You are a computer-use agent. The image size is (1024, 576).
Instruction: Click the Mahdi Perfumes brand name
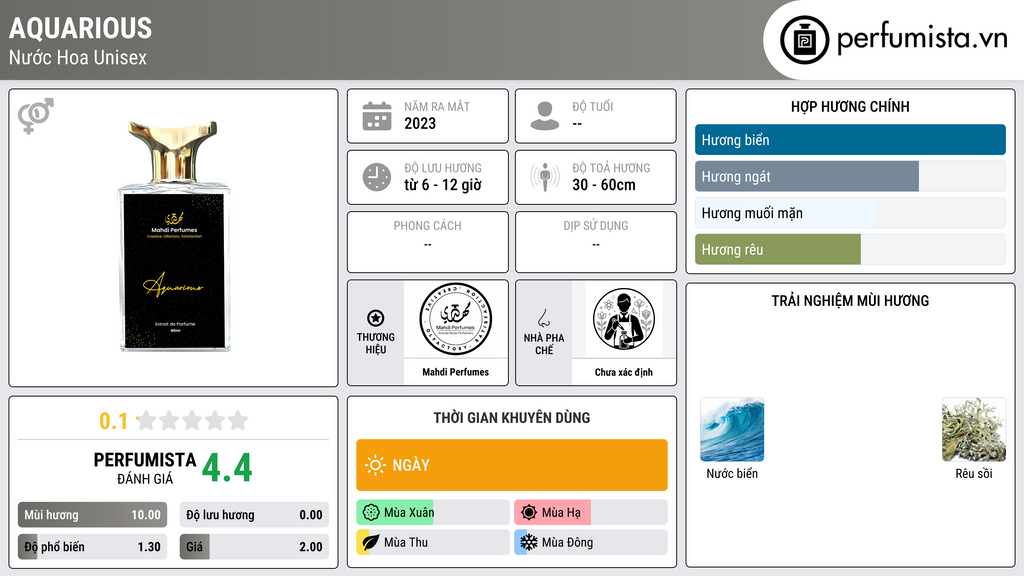(455, 372)
